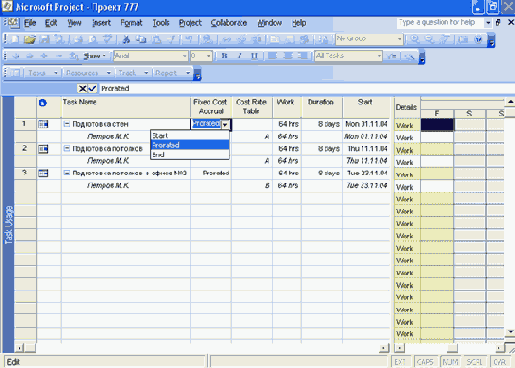The image size is (515, 368).
Task: Collapse the 'Подготовка стен' task outline
Action: pyautogui.click(x=67, y=124)
